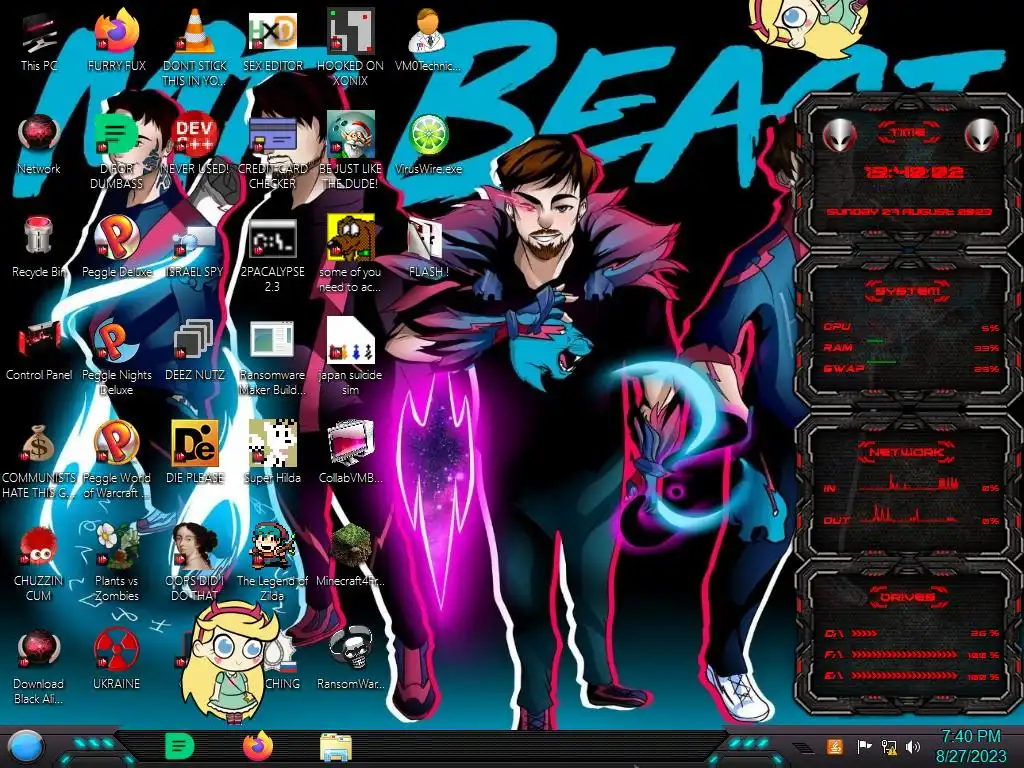Open File Explorer from the taskbar

[336, 747]
